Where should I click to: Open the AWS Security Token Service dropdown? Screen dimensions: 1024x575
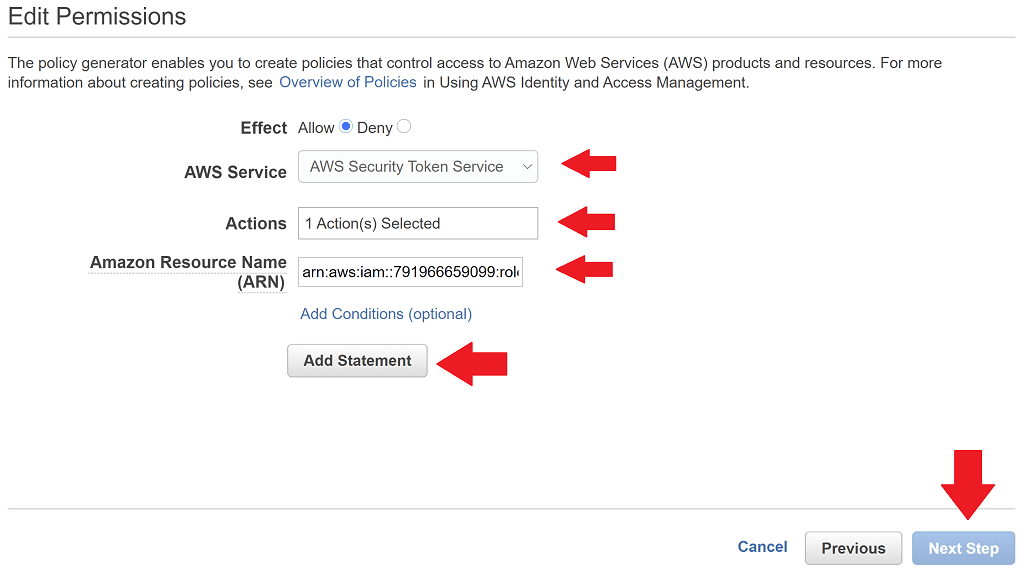418,167
